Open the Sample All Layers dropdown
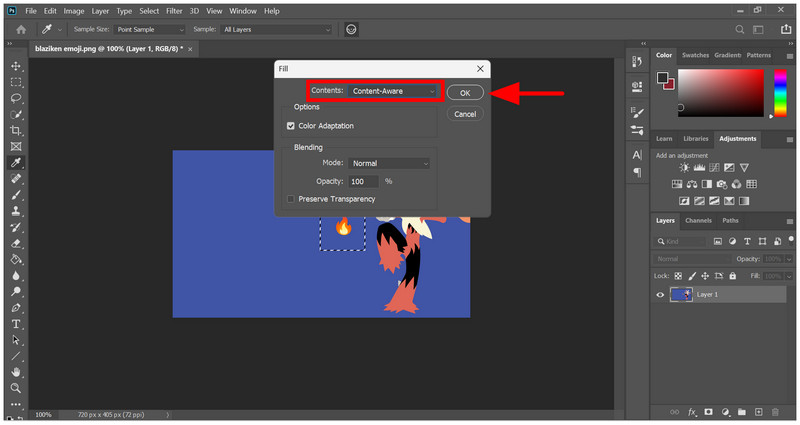800x425 pixels. 277,30
